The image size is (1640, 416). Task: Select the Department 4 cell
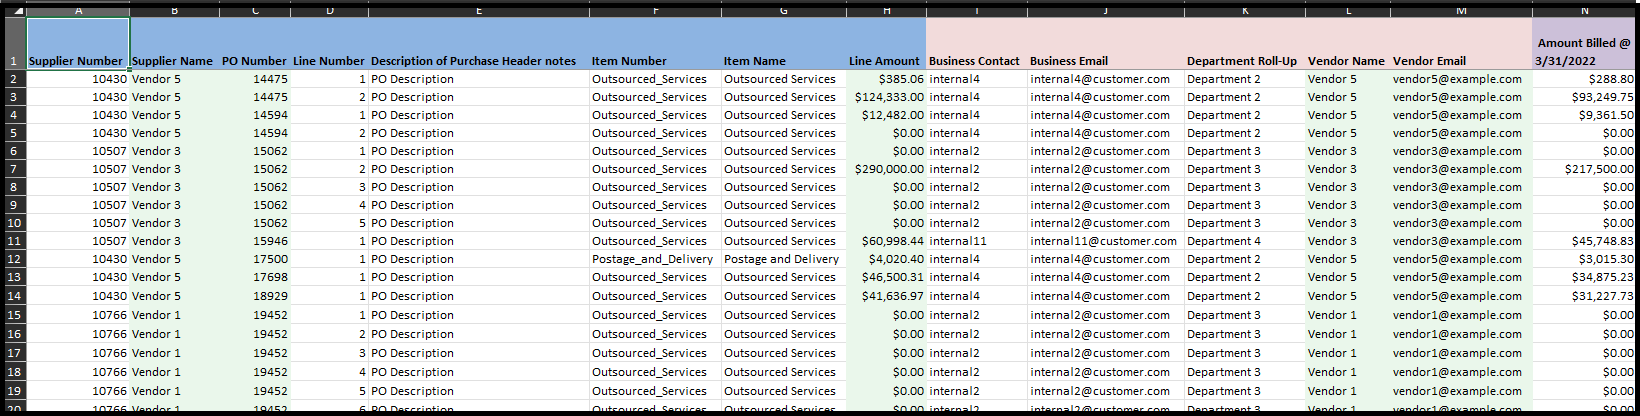[1243, 241]
